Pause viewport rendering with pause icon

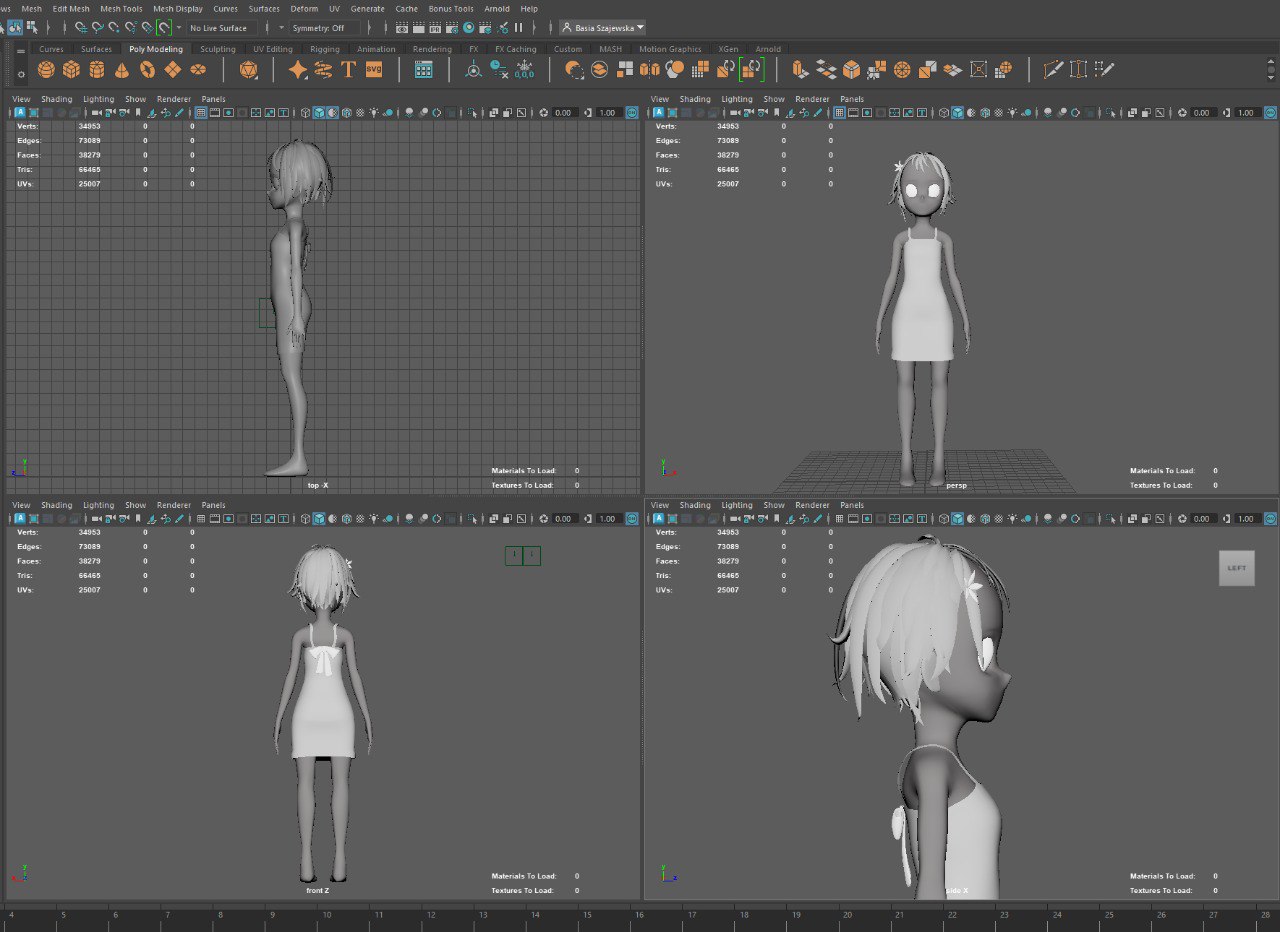pyautogui.click(x=518, y=28)
